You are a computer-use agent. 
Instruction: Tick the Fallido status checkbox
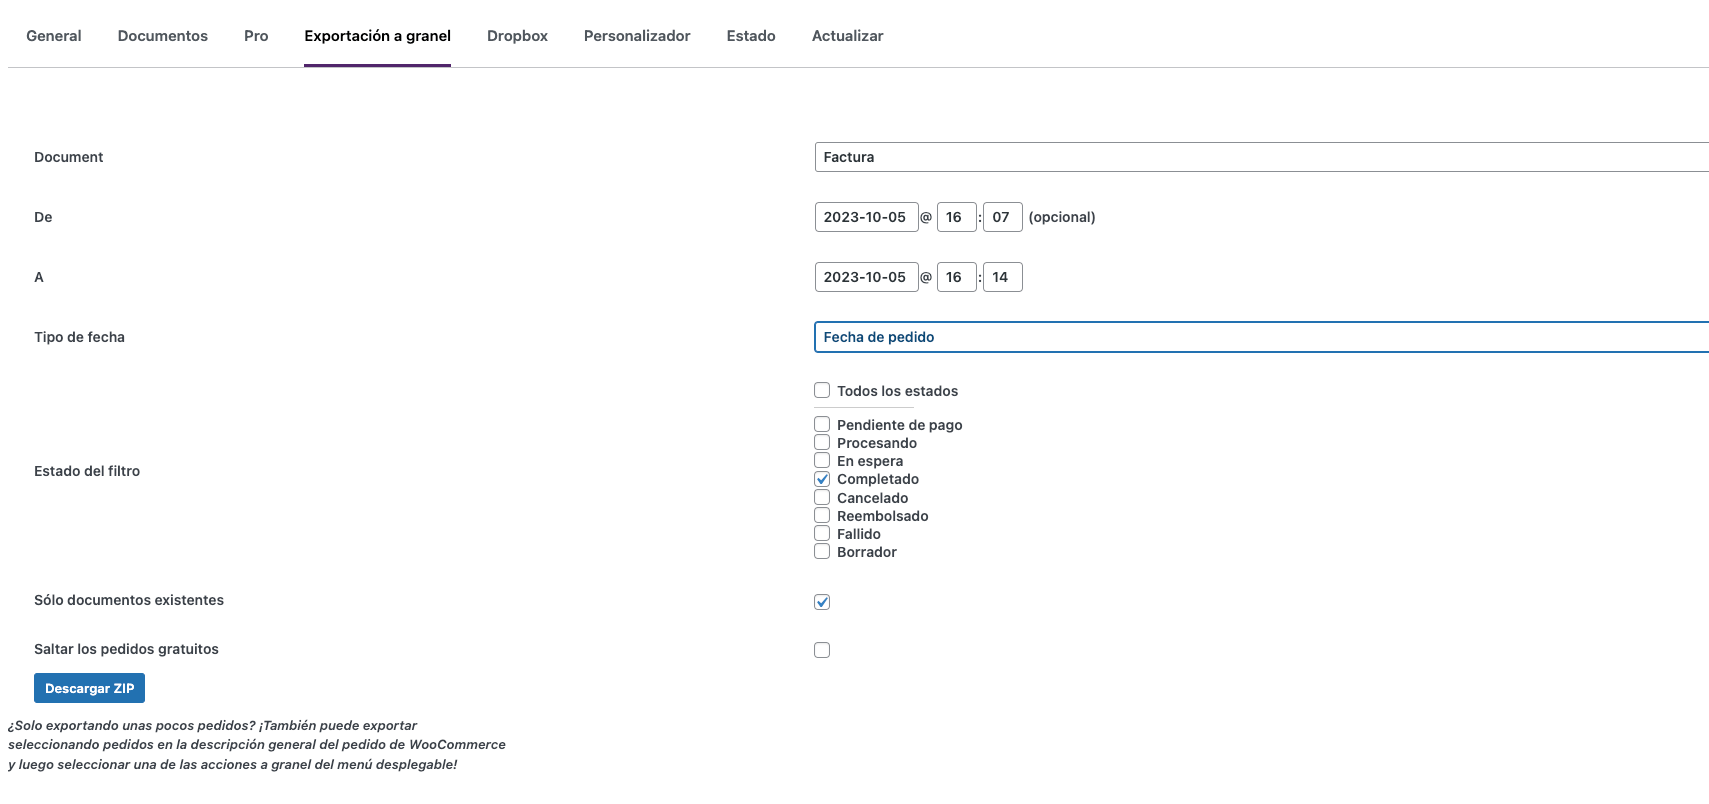(x=822, y=533)
